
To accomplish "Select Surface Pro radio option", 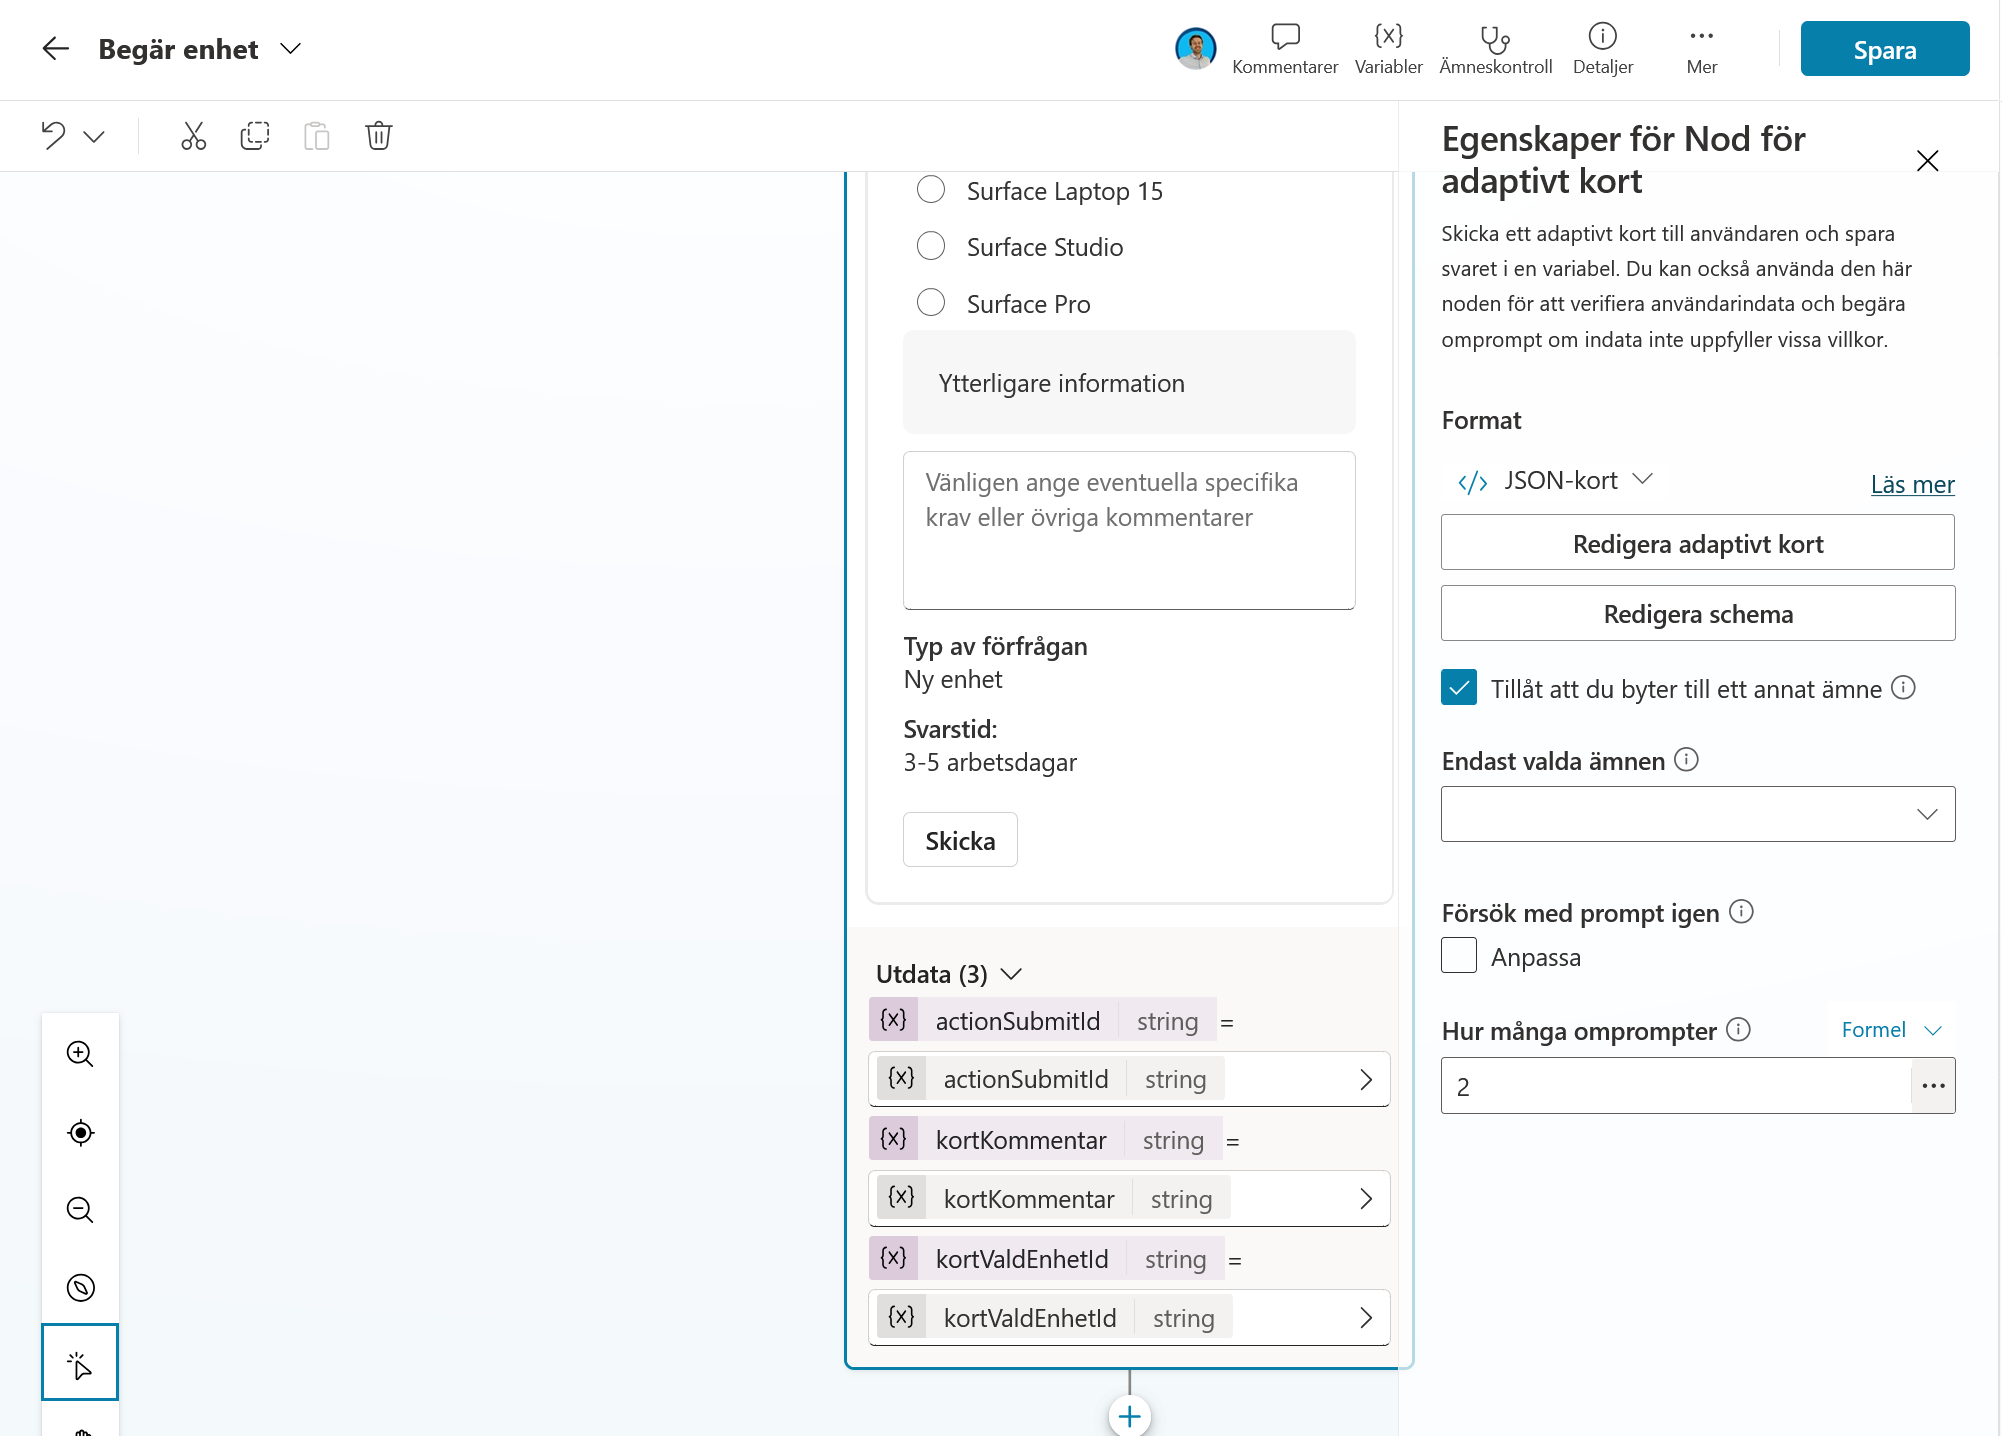I will click(931, 303).
